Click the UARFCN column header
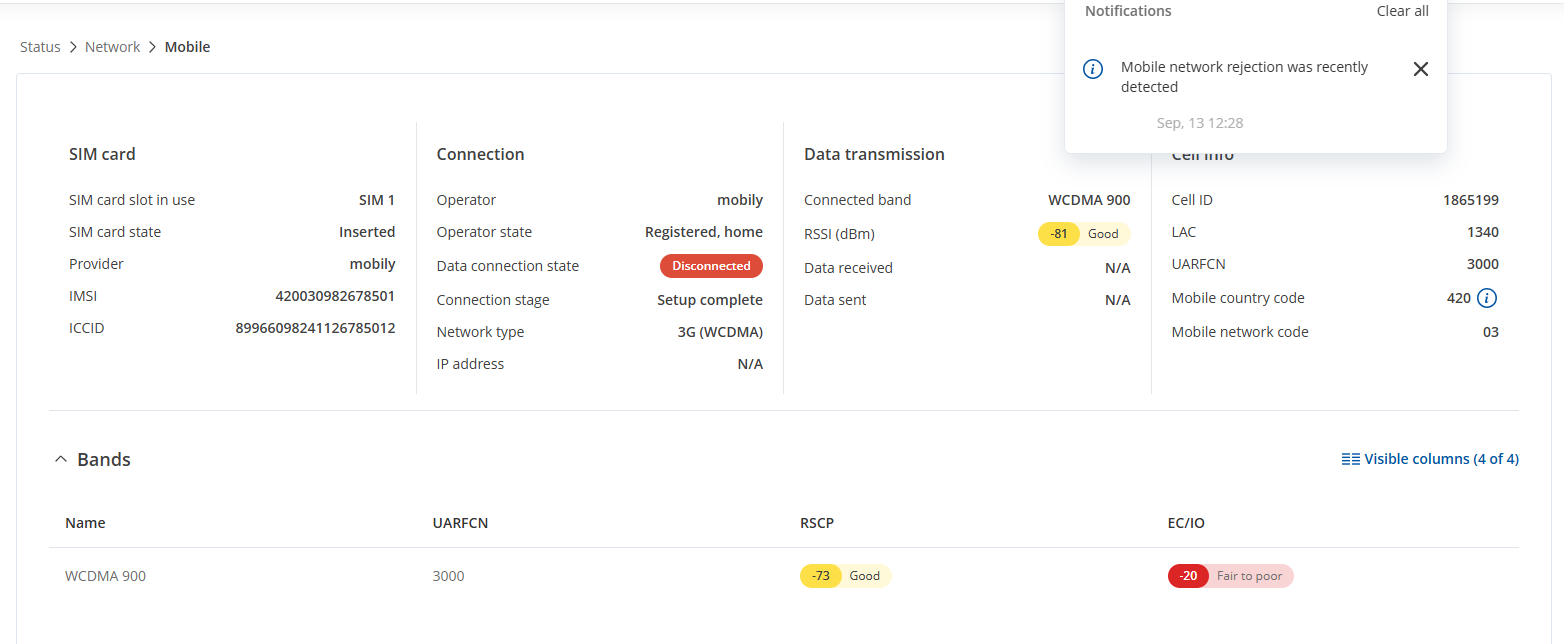This screenshot has width=1564, height=644. tap(460, 523)
